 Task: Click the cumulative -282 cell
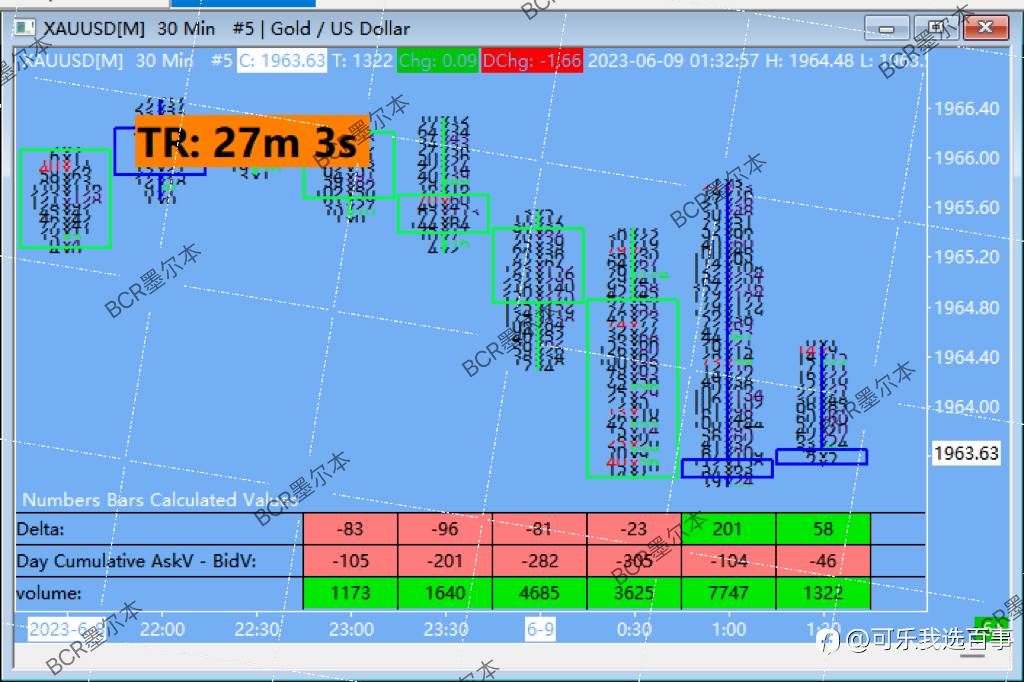click(539, 560)
